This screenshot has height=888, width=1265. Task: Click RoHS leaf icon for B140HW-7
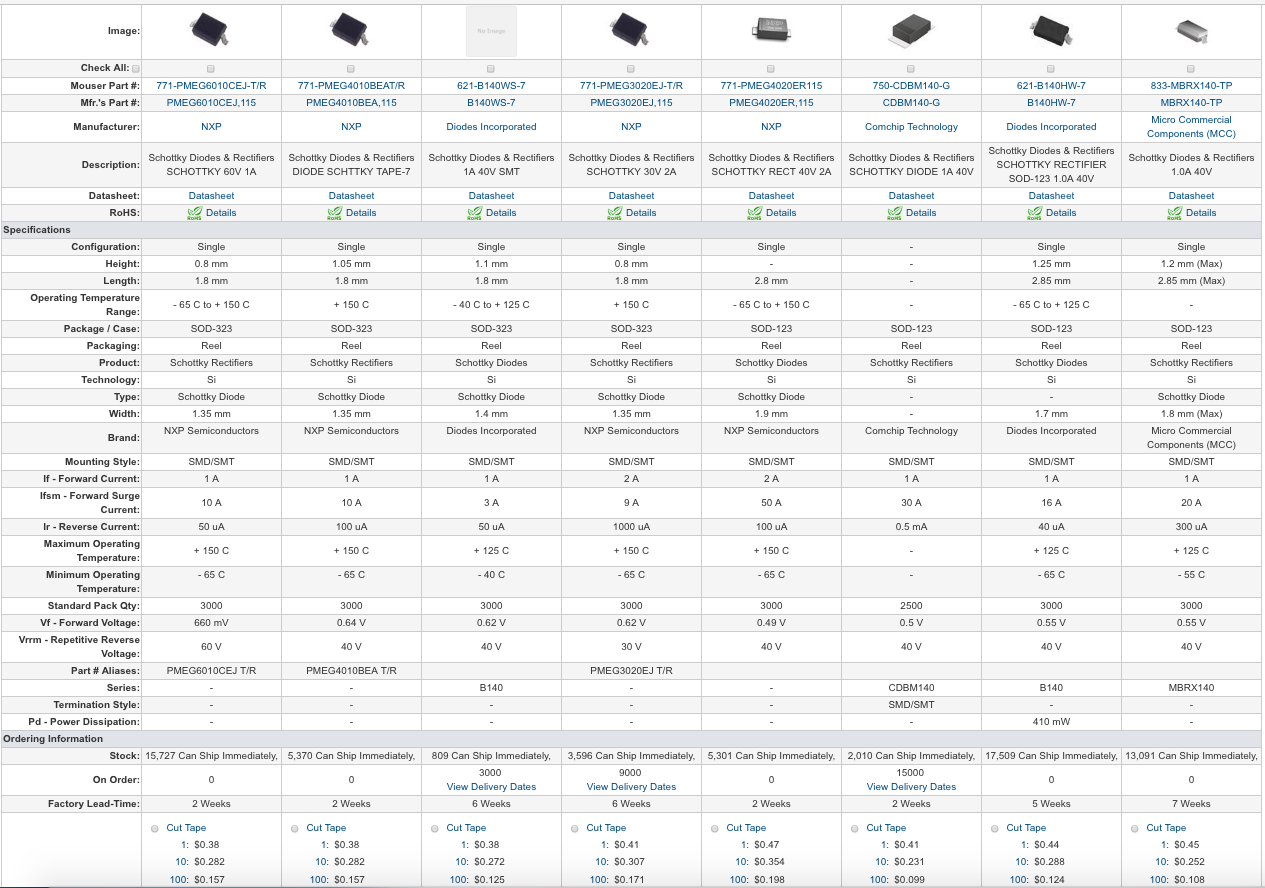point(1034,212)
